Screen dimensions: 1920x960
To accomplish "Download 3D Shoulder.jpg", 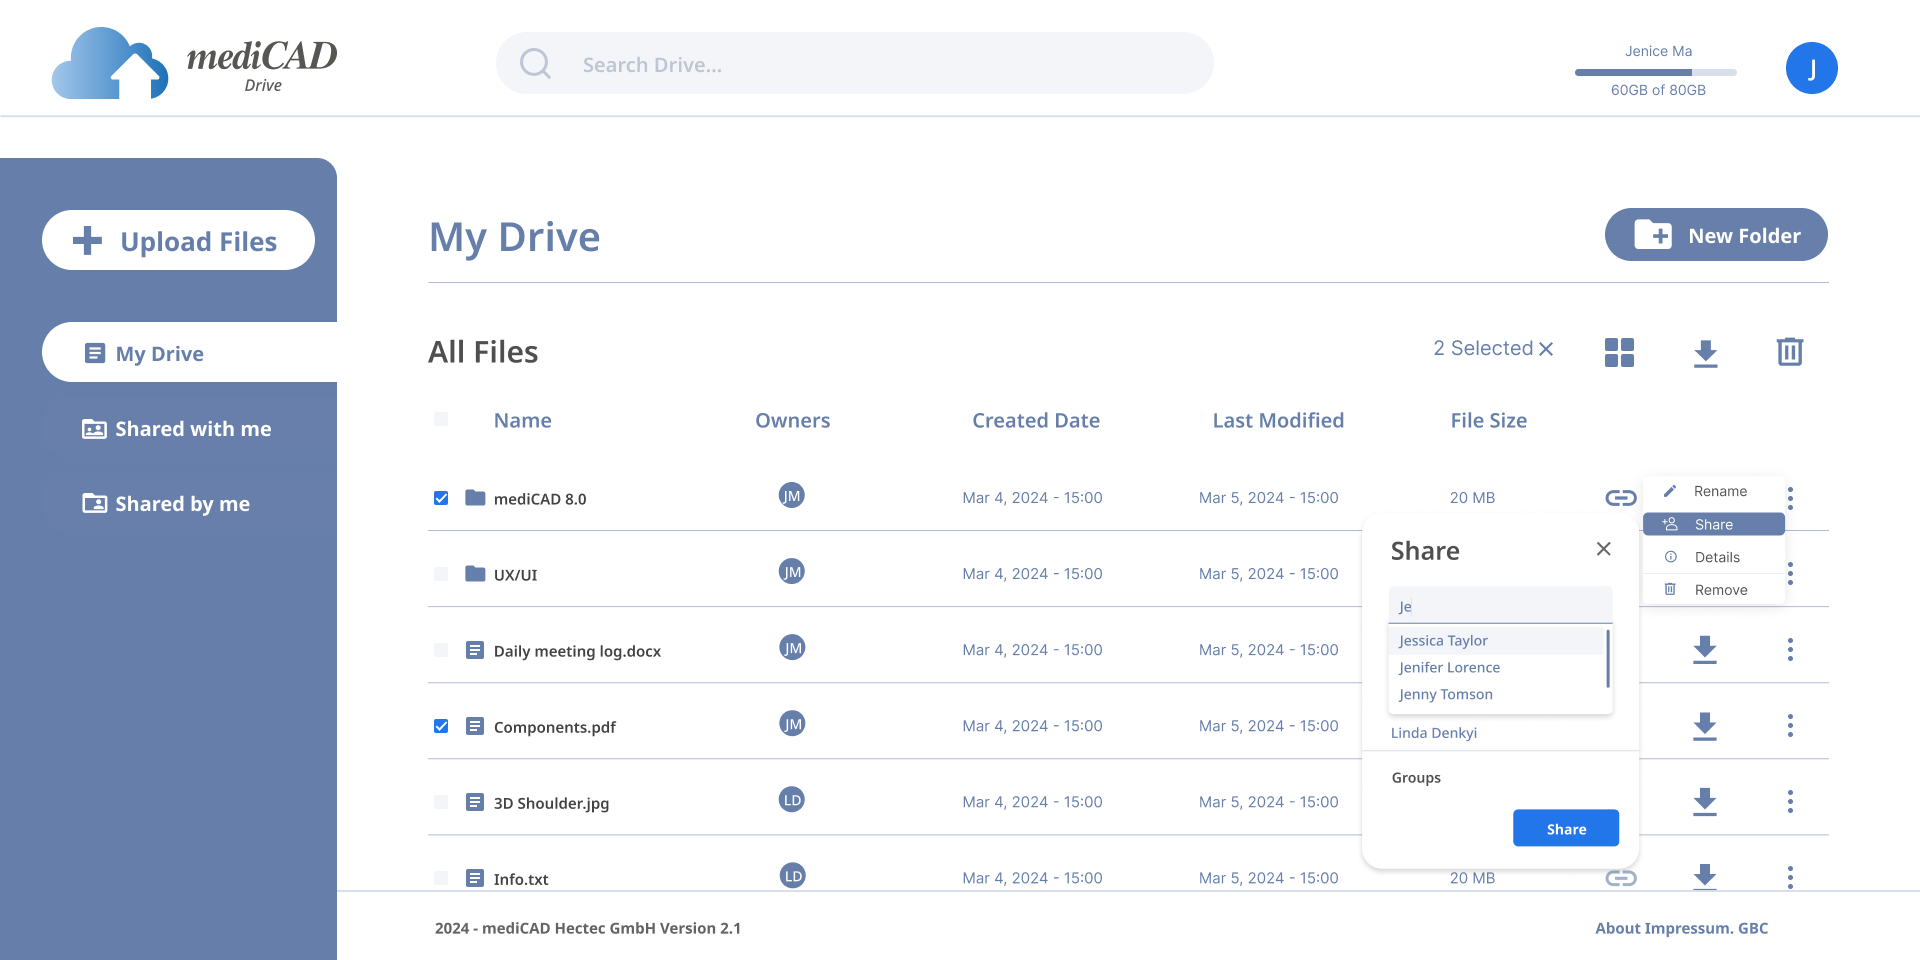I will tap(1705, 802).
